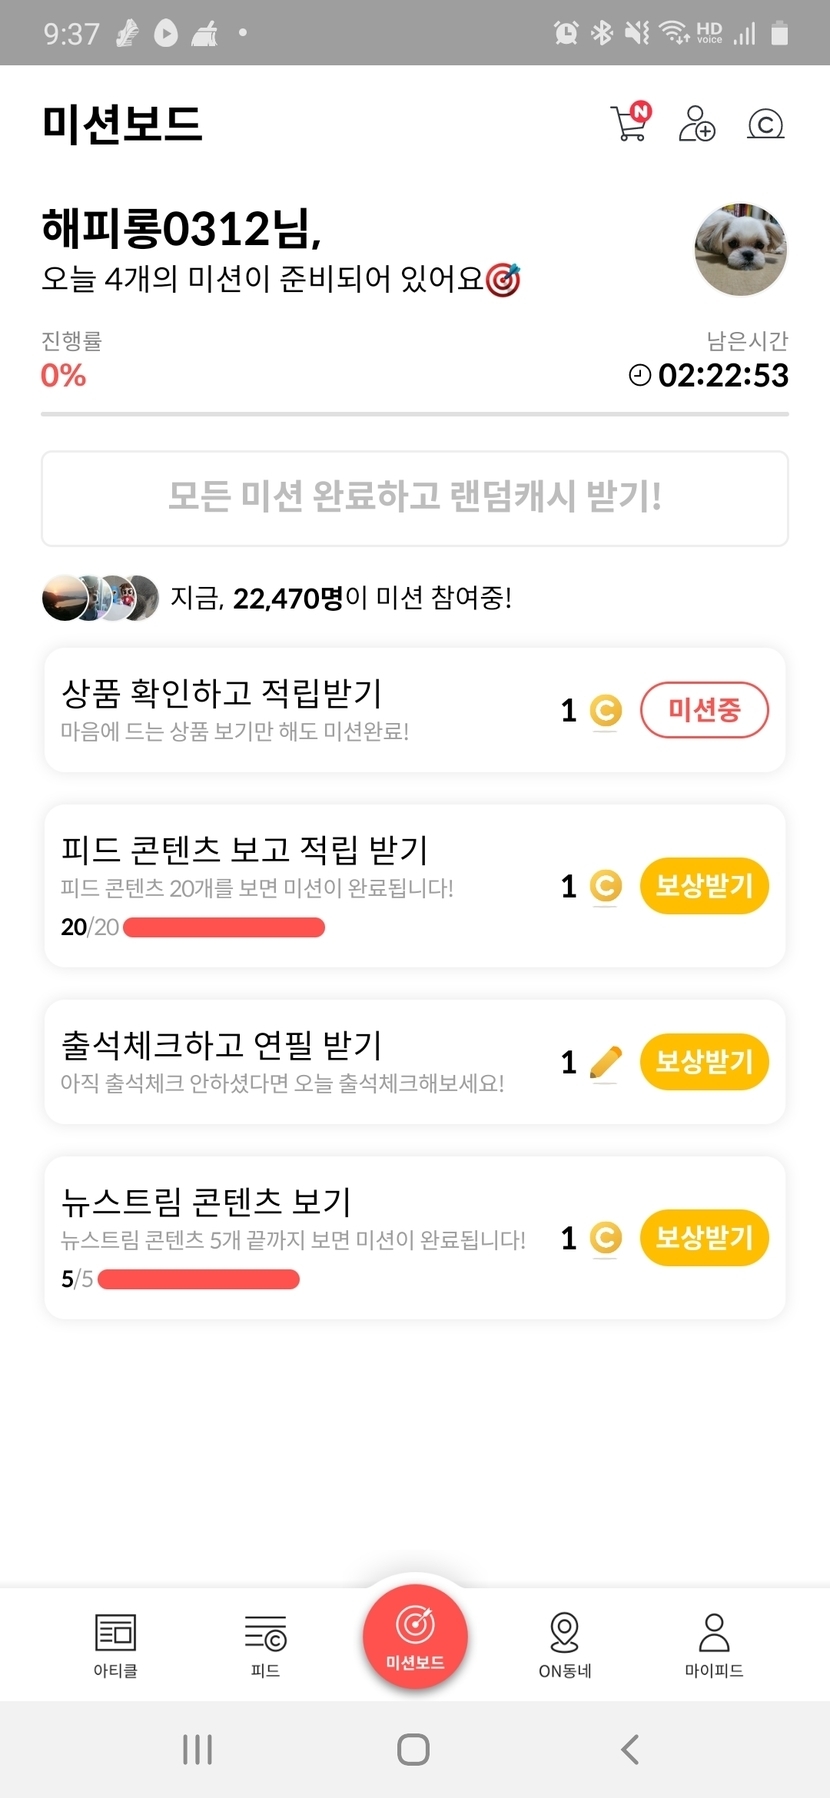Tap the 뉴스트림 5/5 progress bar
The height and width of the screenshot is (1798, 830).
click(199, 1280)
